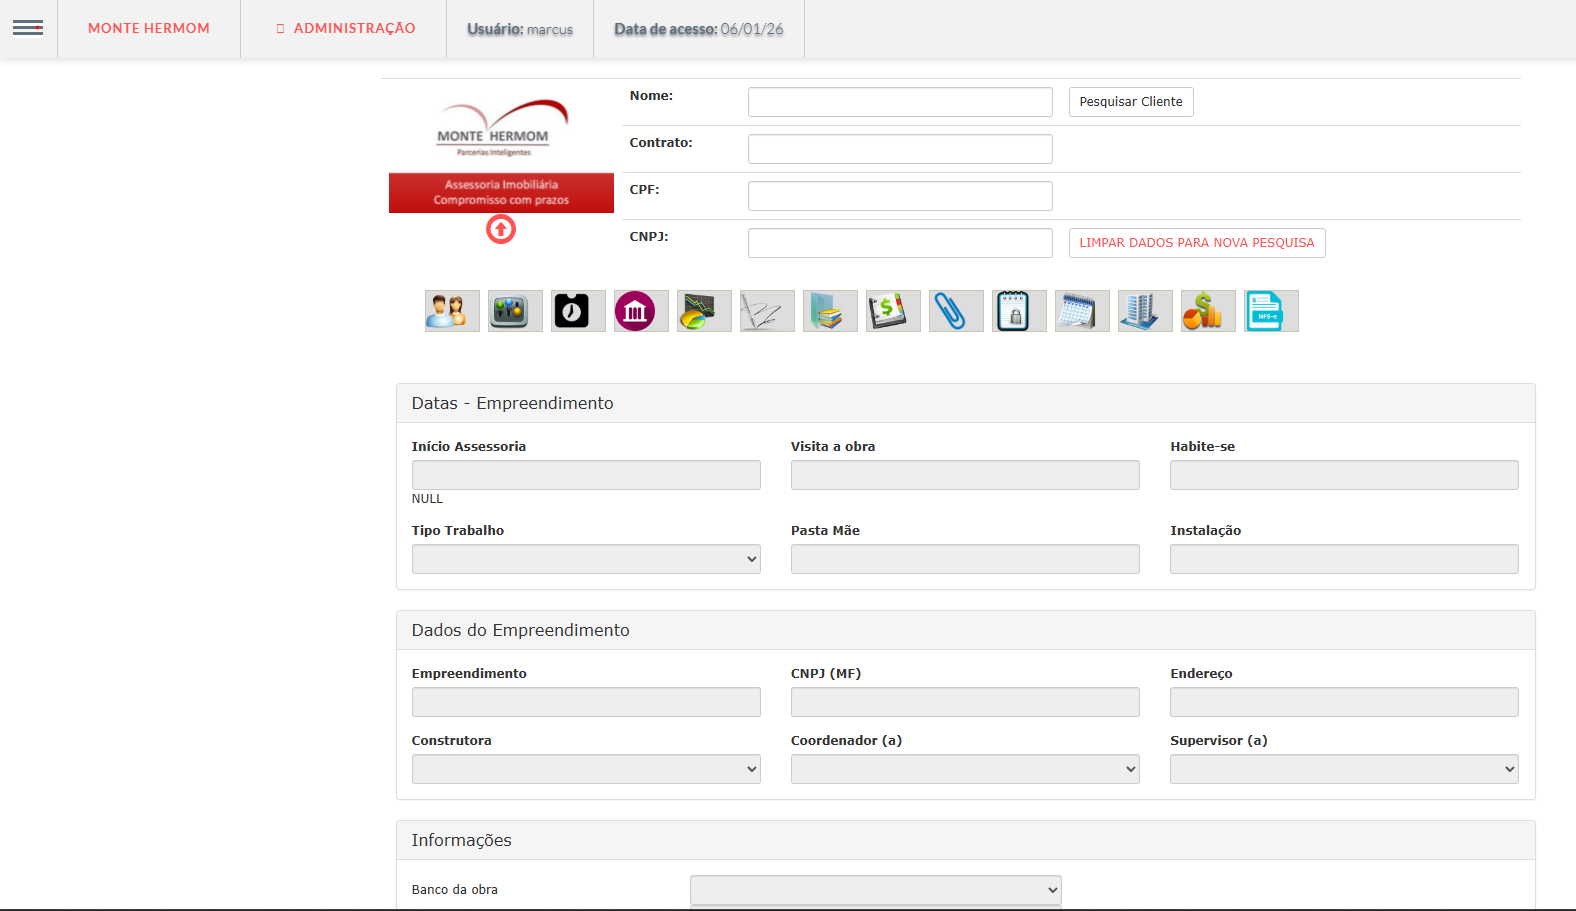Open the Construtora dropdown

tap(586, 769)
